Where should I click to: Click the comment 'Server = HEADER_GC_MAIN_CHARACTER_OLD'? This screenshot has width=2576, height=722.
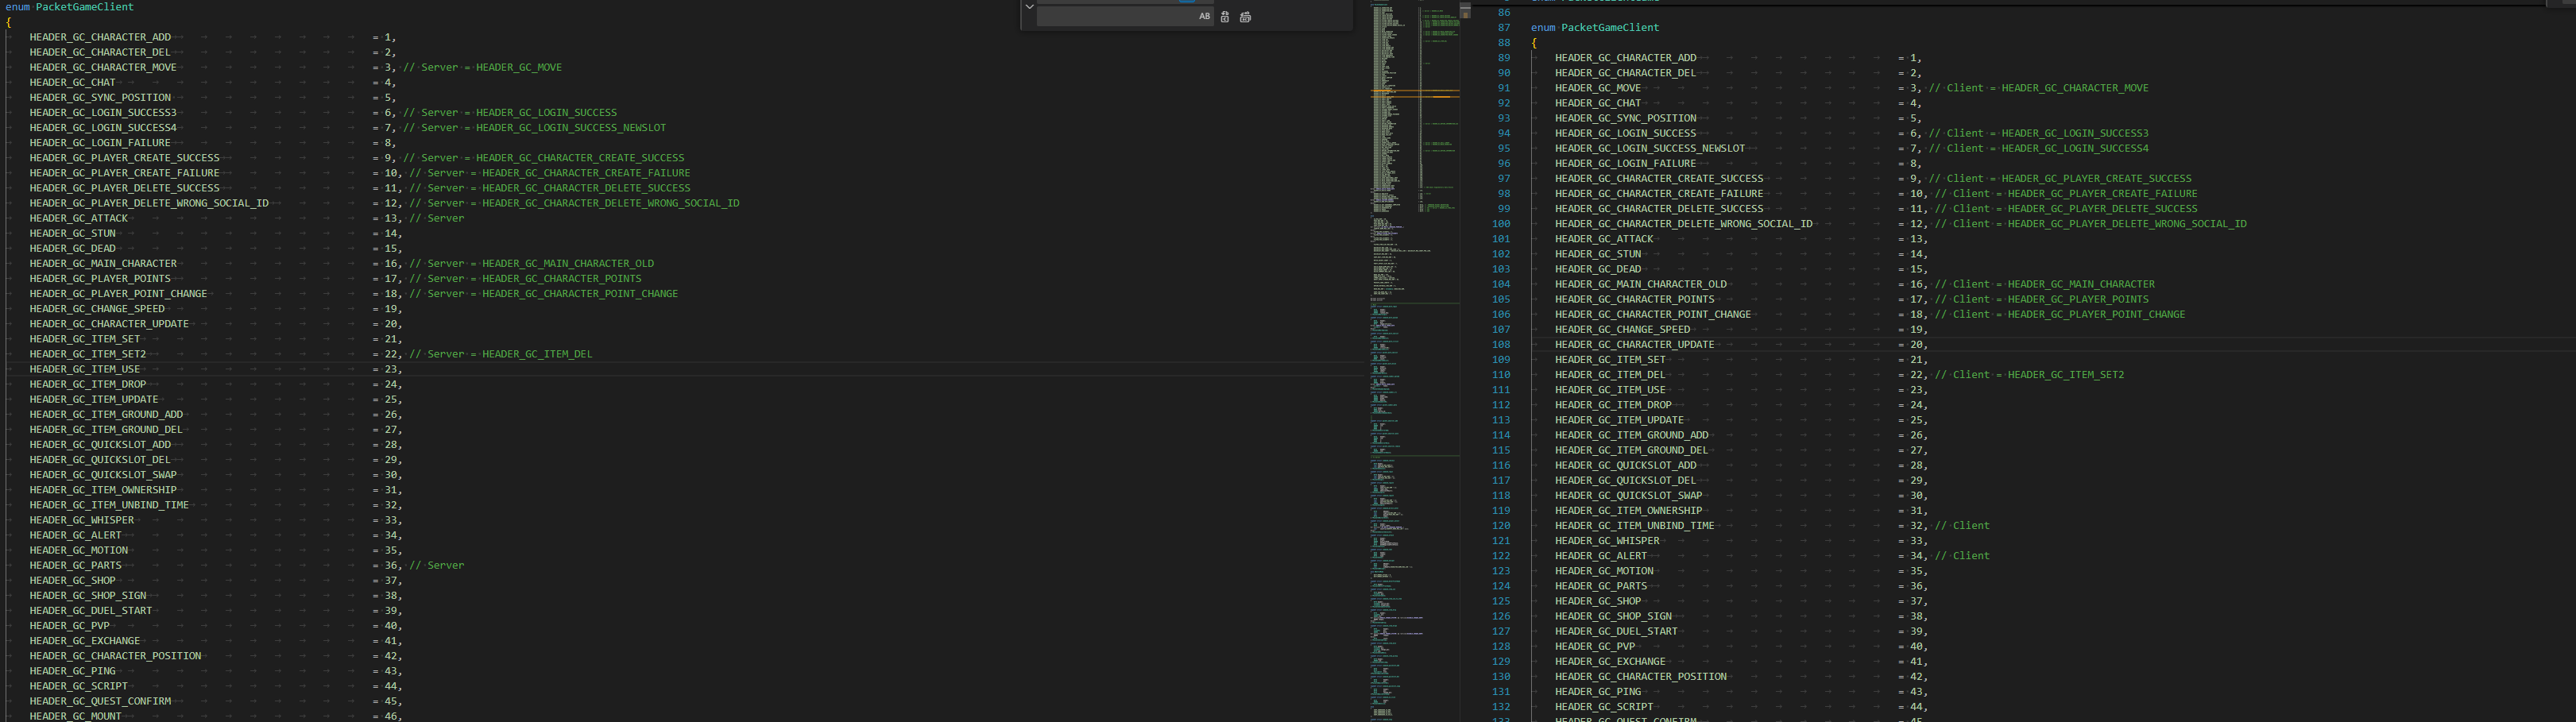click(531, 264)
